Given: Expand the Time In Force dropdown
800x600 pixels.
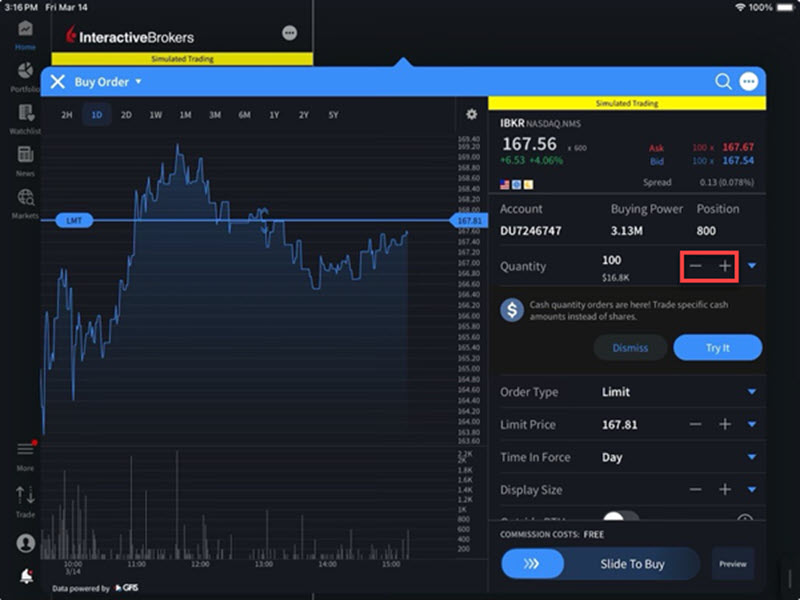Looking at the screenshot, I should click(752, 457).
